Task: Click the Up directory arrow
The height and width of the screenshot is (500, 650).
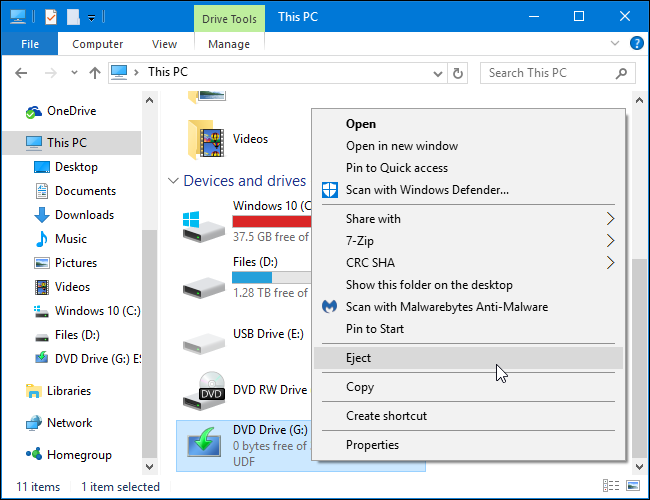Action: [95, 73]
